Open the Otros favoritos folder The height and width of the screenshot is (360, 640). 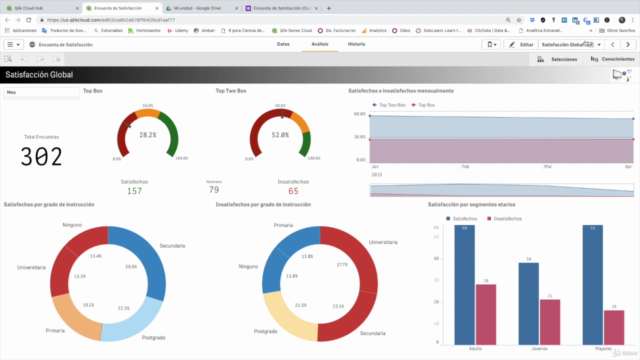[617, 31]
